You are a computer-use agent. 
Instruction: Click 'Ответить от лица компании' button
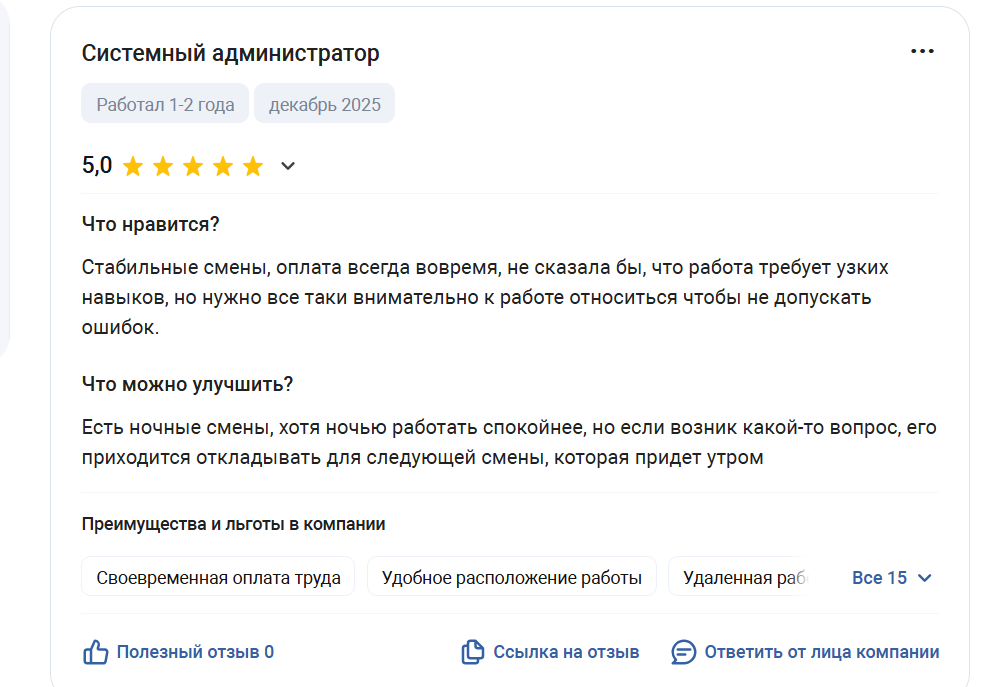pos(821,652)
